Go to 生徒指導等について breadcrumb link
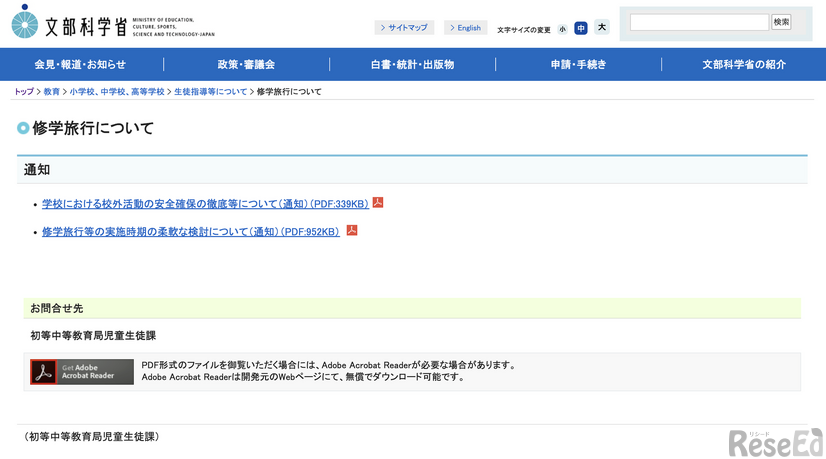This screenshot has height=459, width=826. pos(210,92)
